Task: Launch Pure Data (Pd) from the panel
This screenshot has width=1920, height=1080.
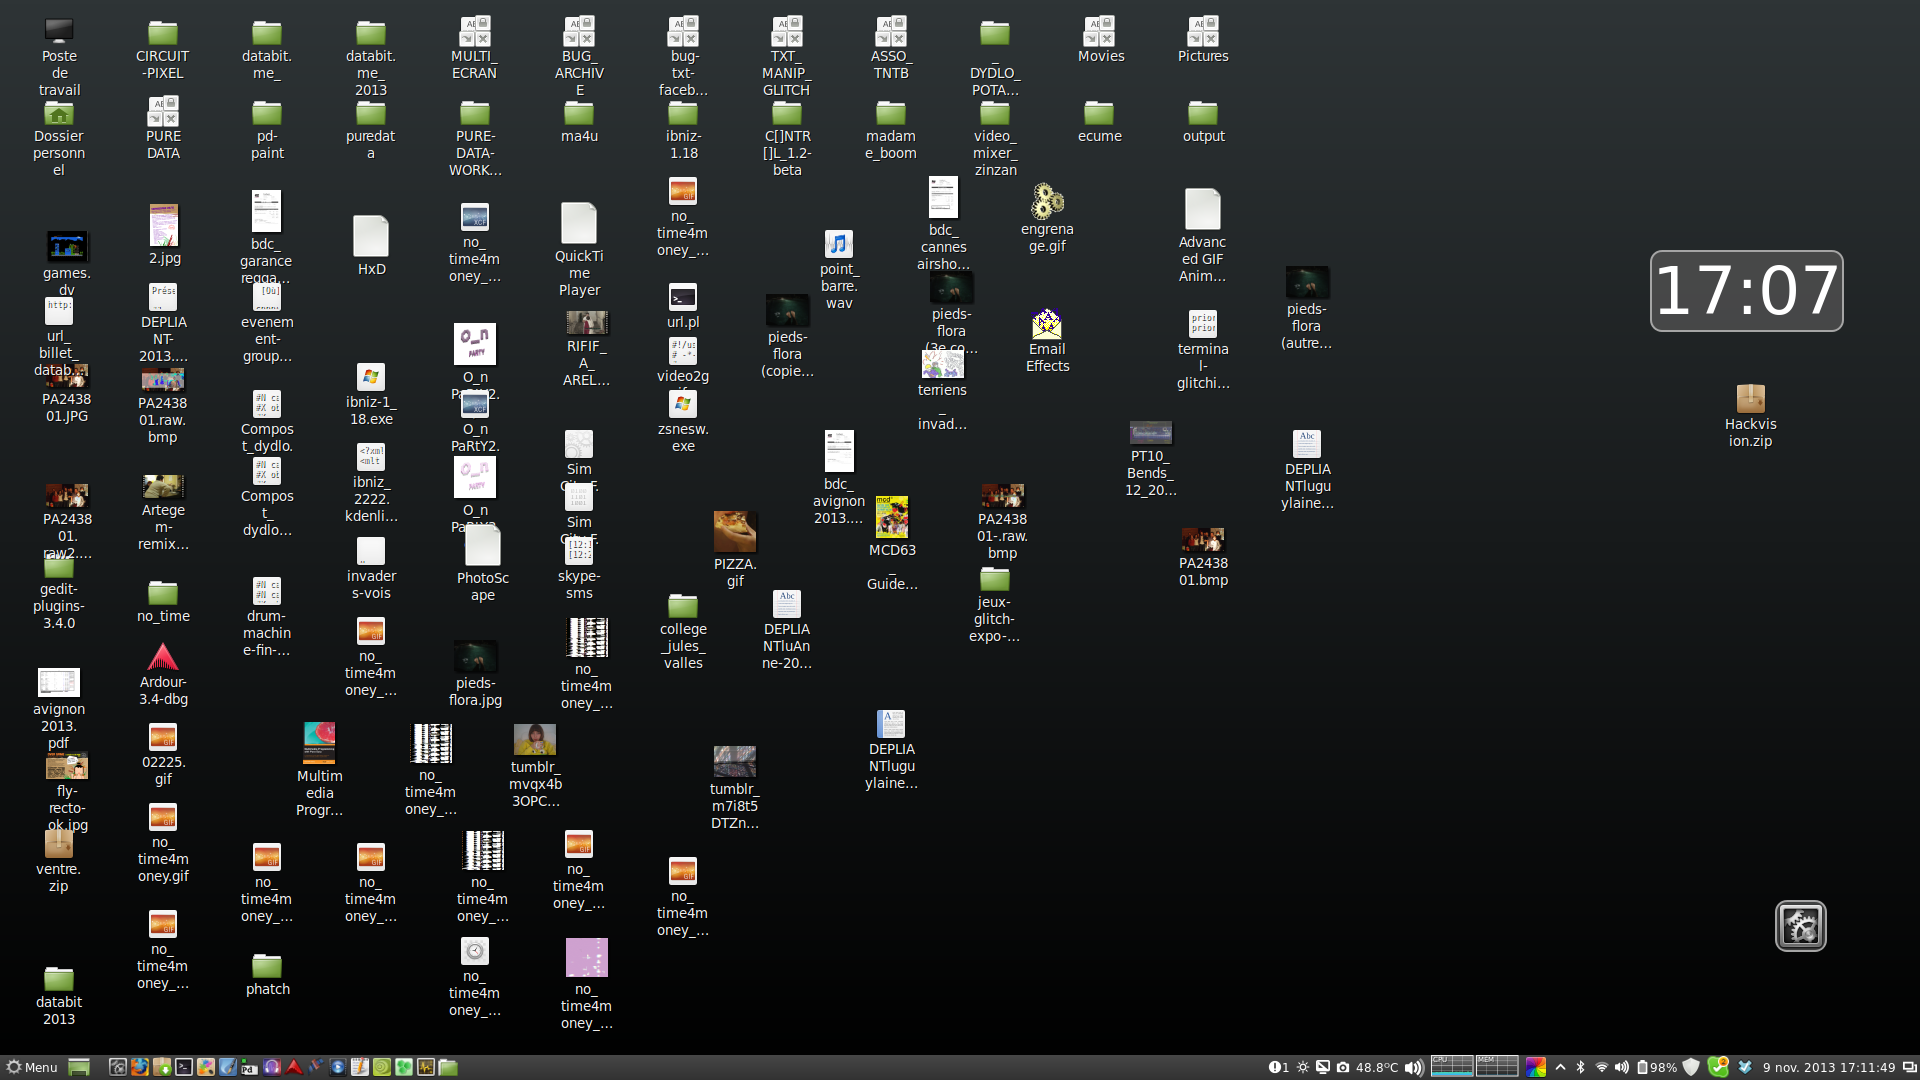Action: (x=249, y=1067)
